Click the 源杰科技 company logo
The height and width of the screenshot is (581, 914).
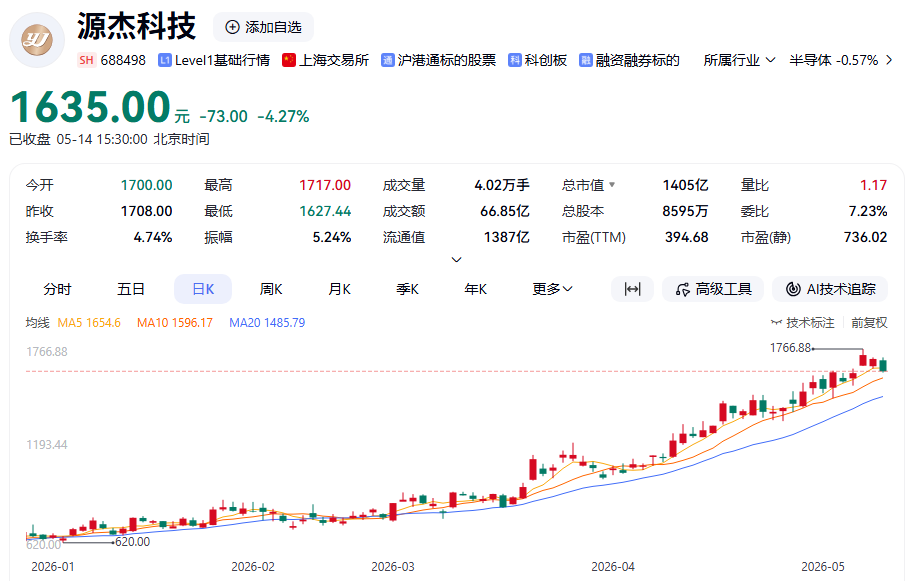pos(37,40)
